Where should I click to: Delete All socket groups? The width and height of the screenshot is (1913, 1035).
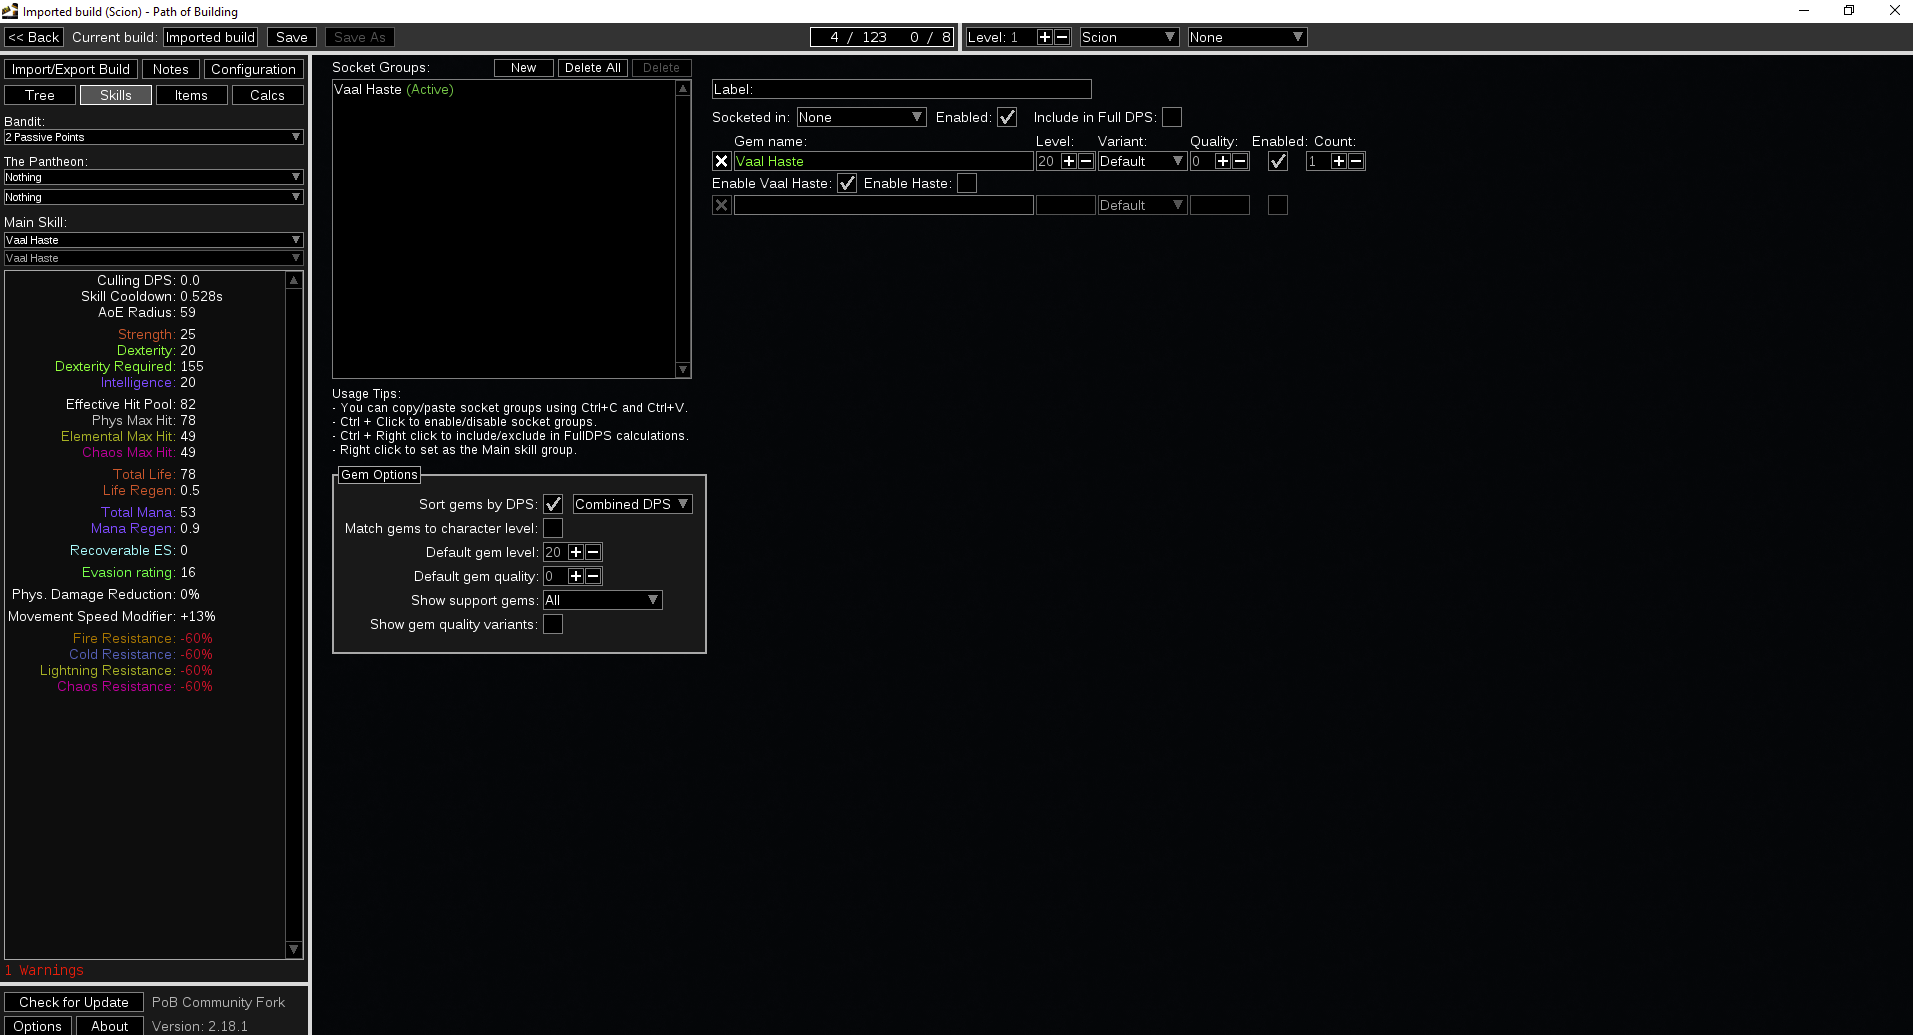click(x=593, y=68)
